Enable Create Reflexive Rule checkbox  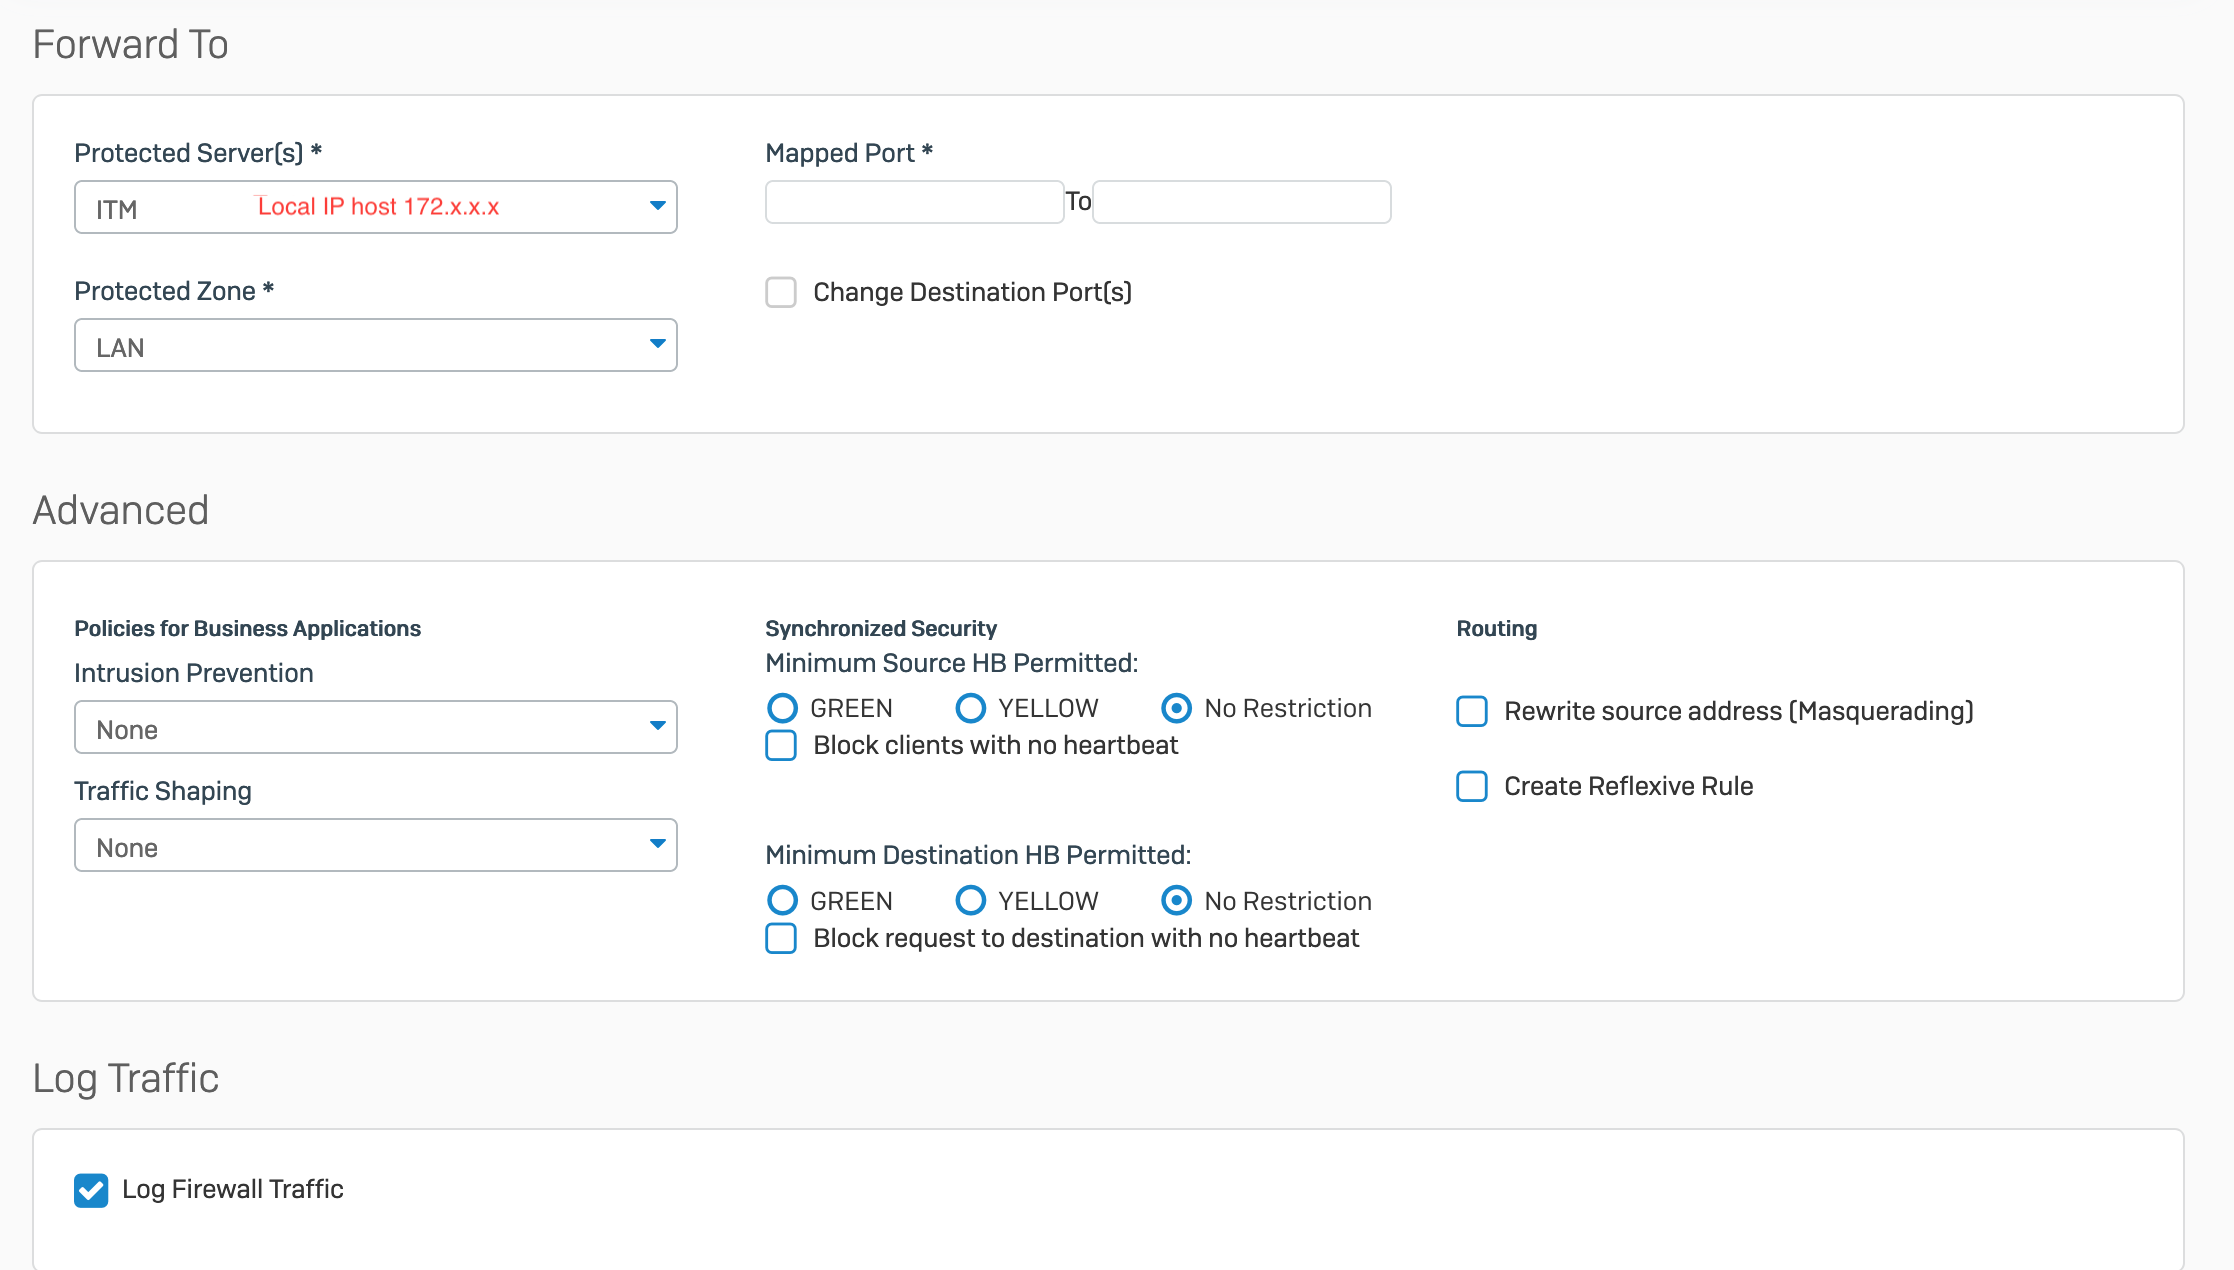(x=1472, y=786)
